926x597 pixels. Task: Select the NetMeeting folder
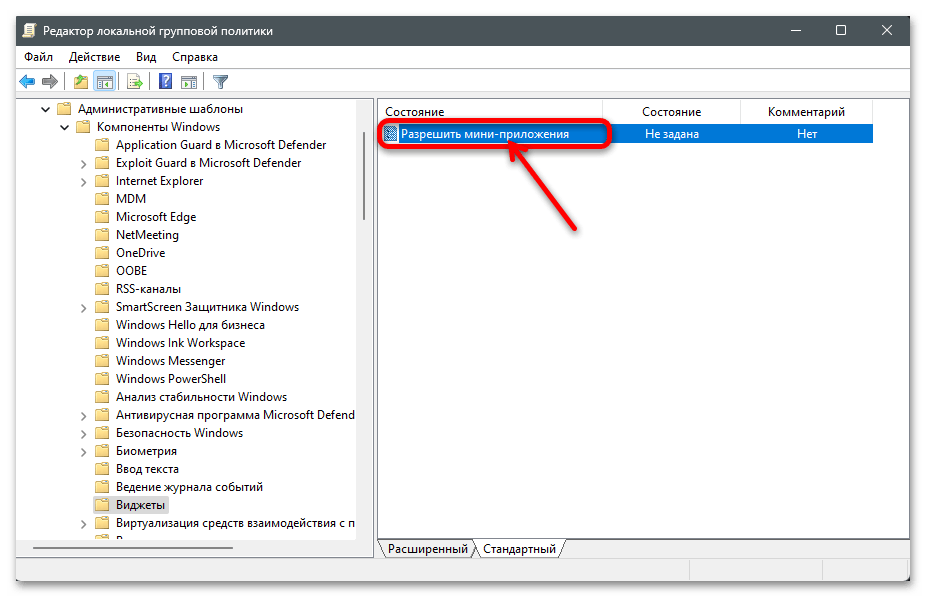point(147,234)
